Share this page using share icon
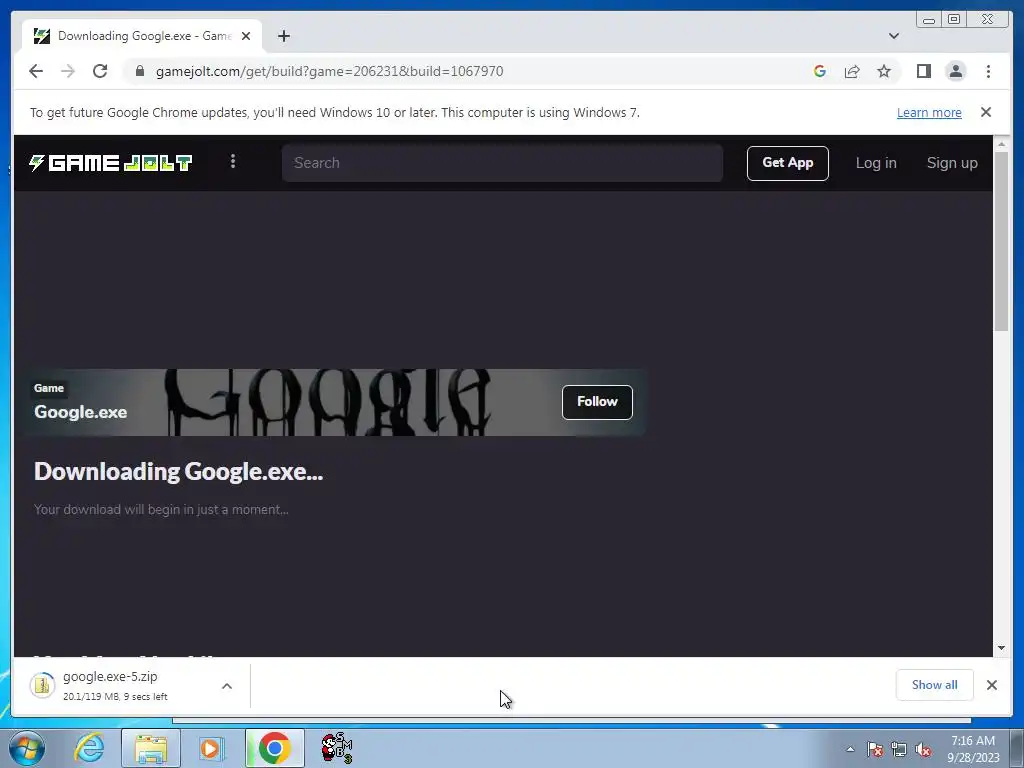This screenshot has height=768, width=1024. click(852, 71)
